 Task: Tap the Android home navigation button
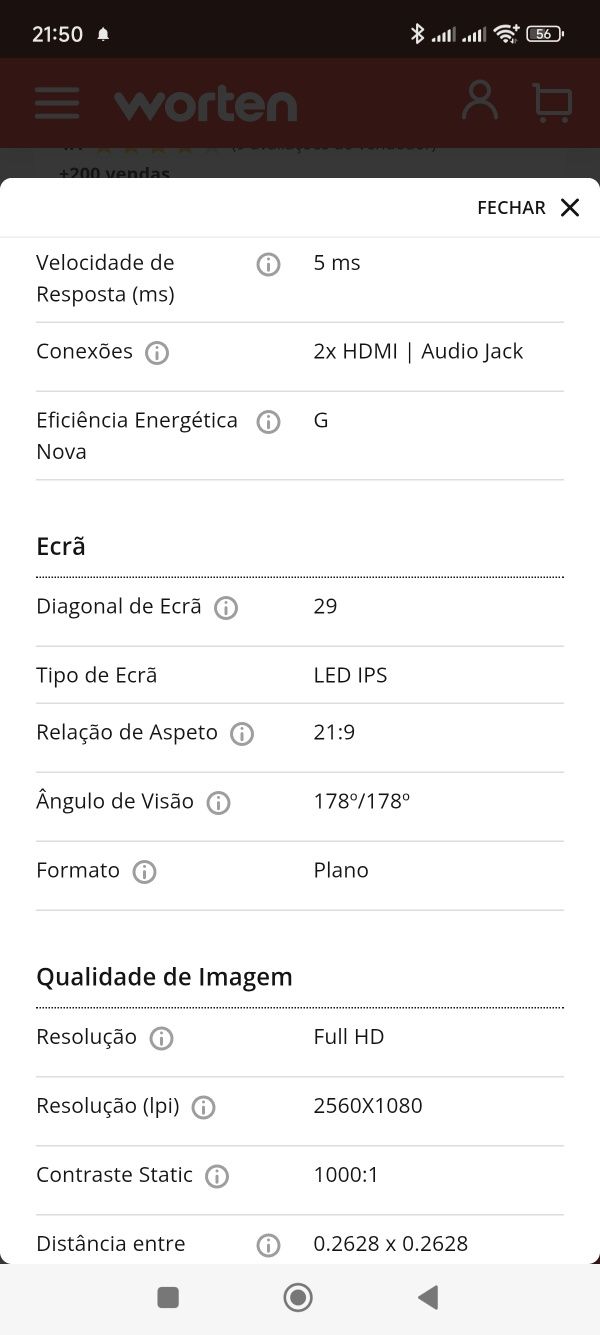point(298,1298)
